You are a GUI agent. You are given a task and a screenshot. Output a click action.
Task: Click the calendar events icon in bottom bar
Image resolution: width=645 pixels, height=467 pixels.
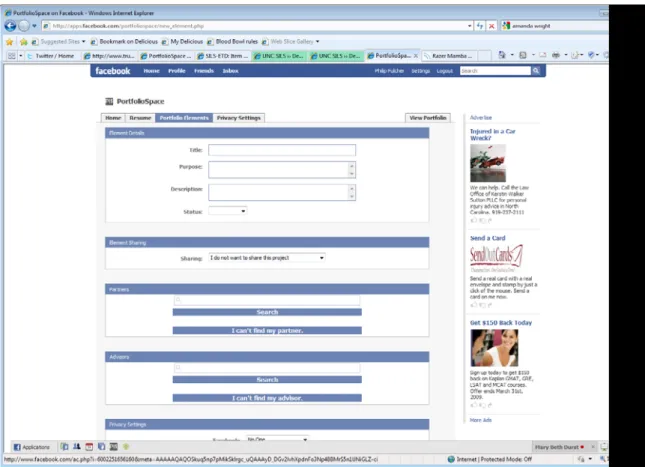coord(89,446)
